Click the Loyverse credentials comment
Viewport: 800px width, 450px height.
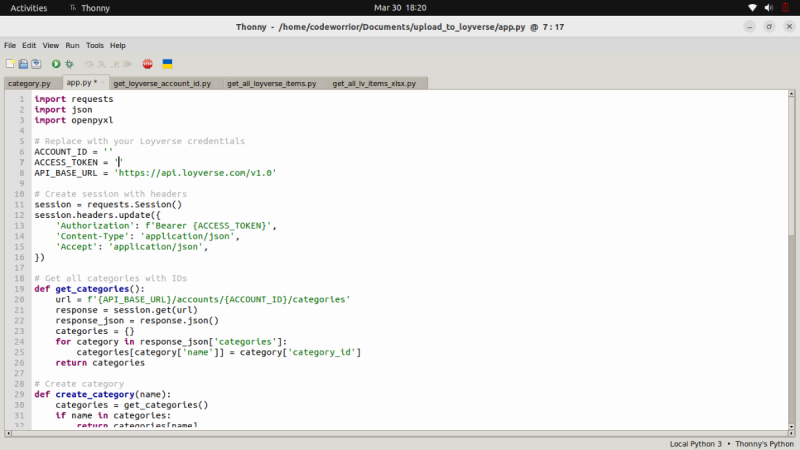point(139,141)
